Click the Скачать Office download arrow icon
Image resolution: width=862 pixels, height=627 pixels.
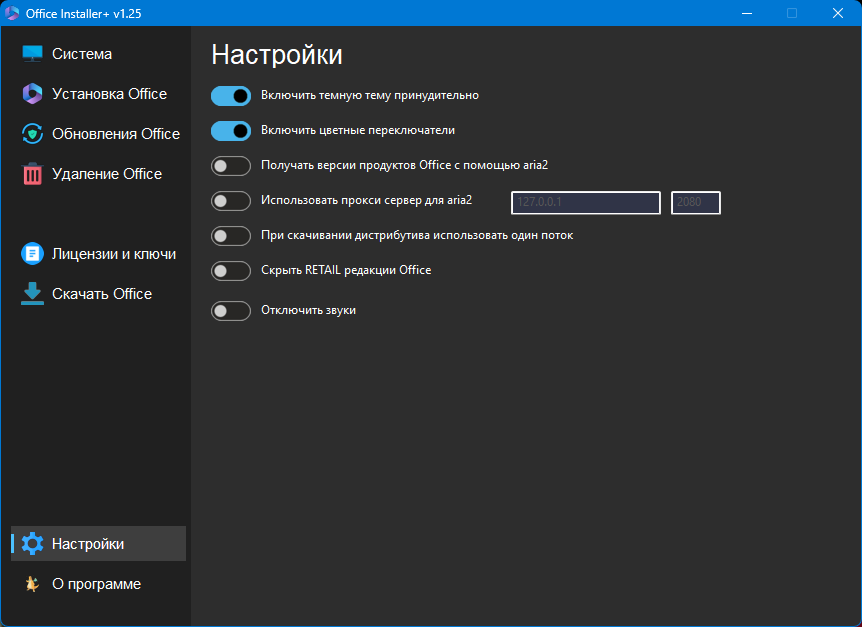click(32, 294)
